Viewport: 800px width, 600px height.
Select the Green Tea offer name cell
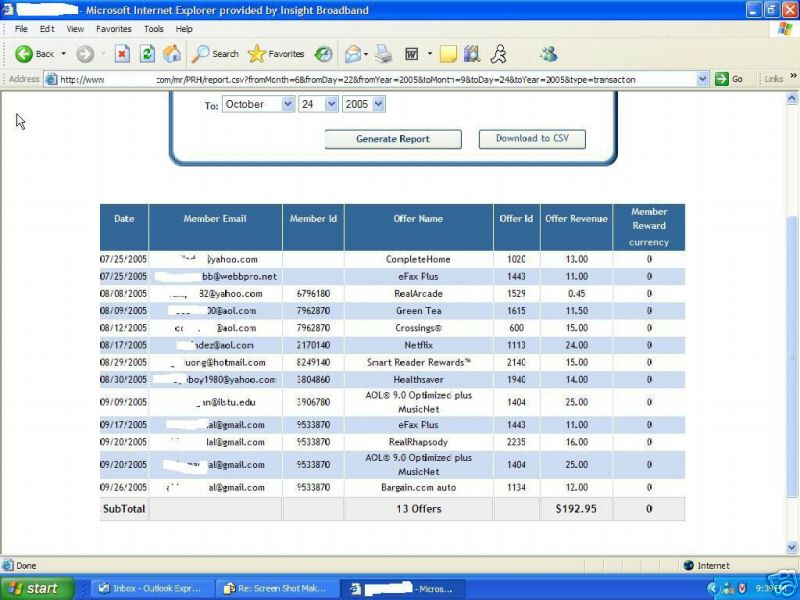click(x=418, y=311)
